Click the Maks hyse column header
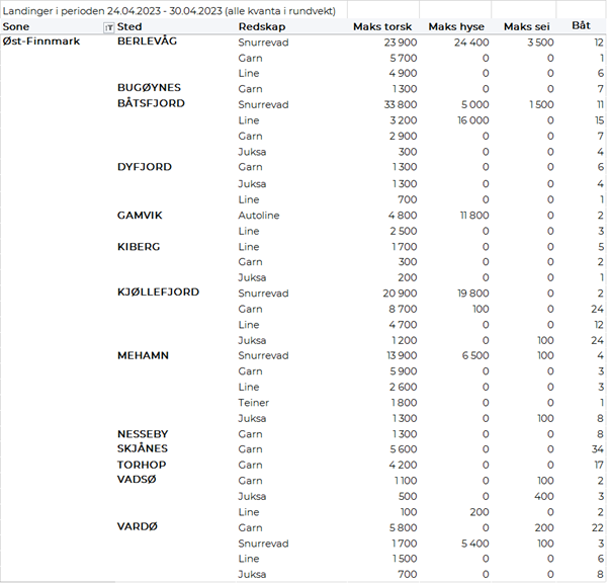 coord(455,27)
